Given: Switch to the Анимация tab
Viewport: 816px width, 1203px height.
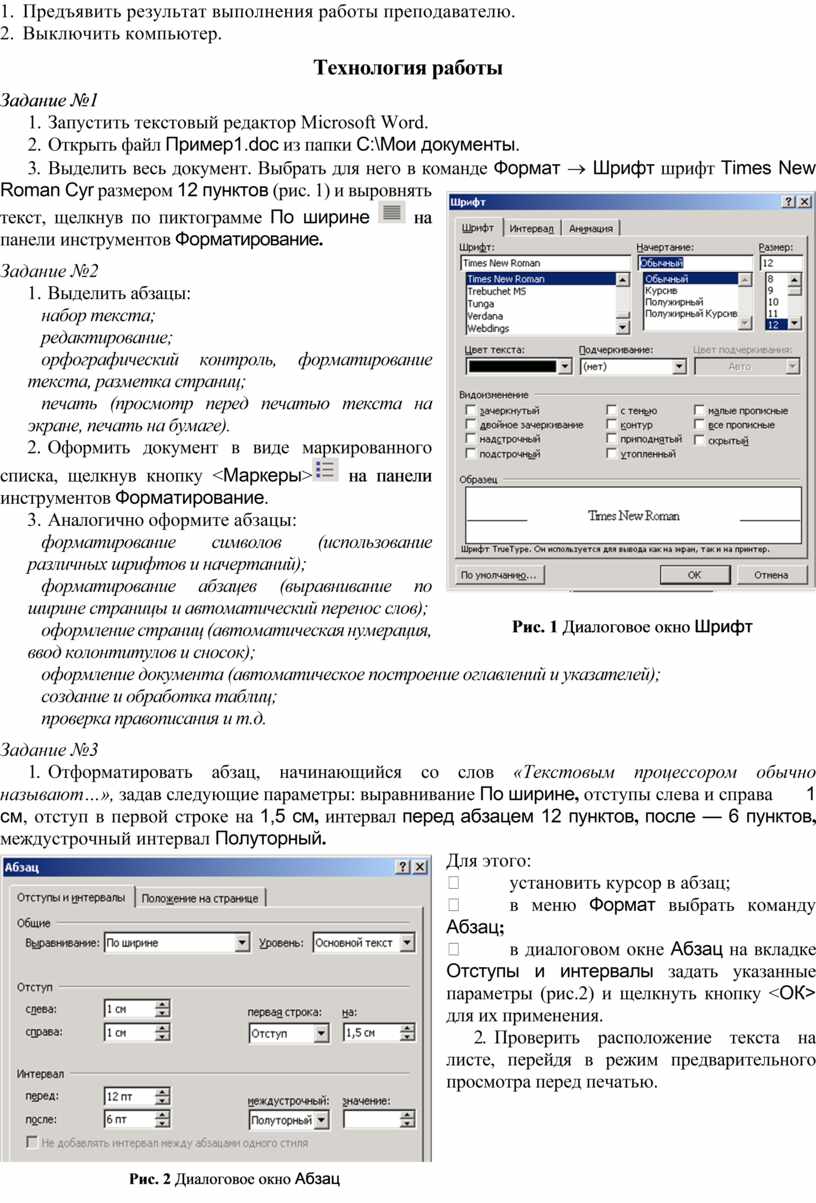Looking at the screenshot, I should tap(591, 229).
